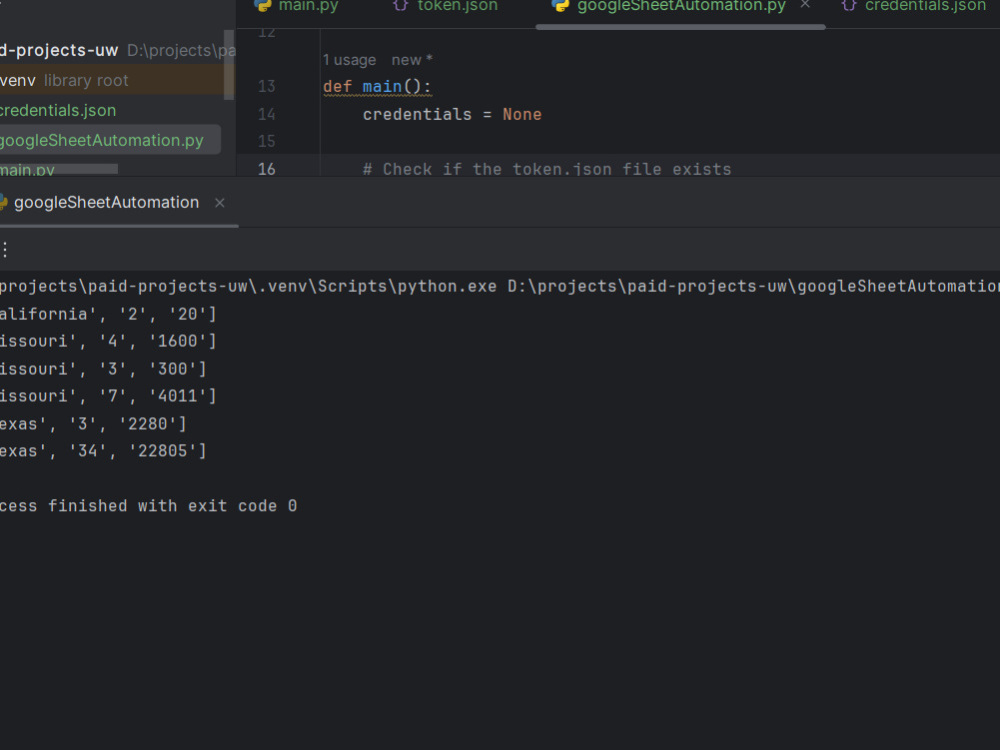This screenshot has width=1000, height=750.
Task: Open run toolbar options via the vertical ellipsis icon
Action: tap(5, 249)
